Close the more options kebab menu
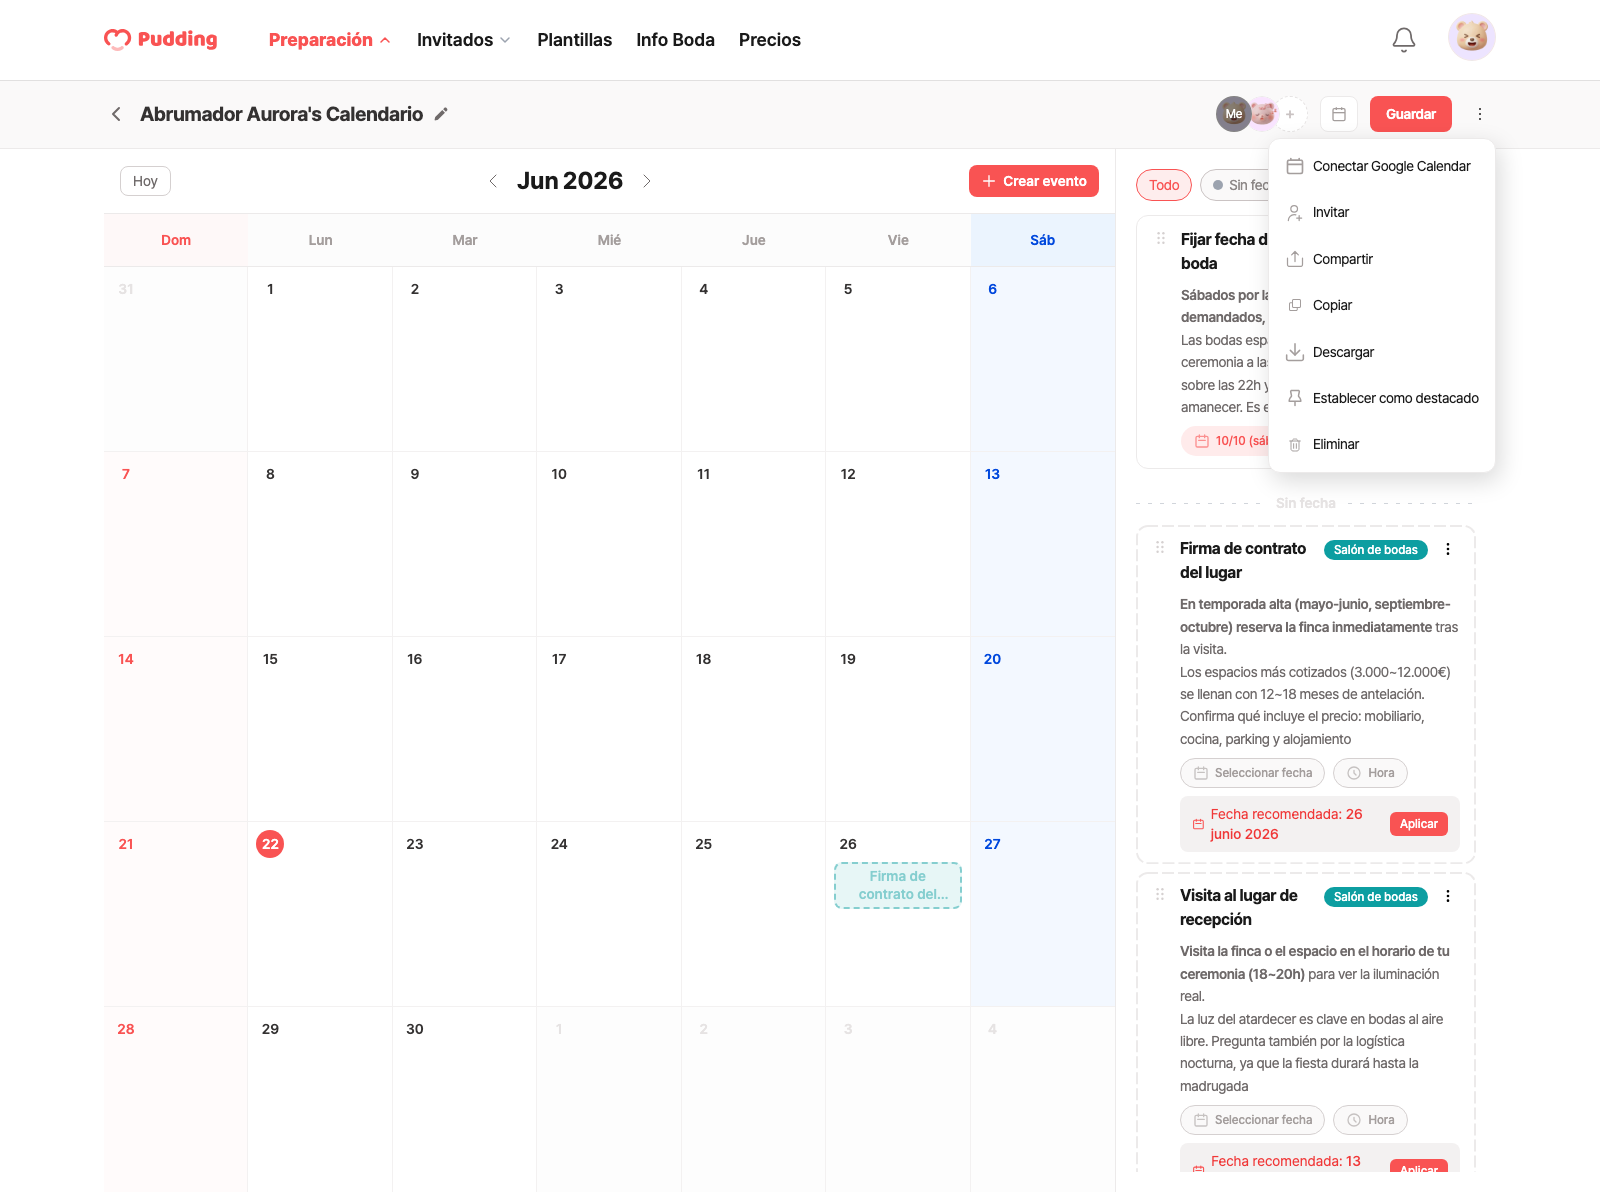Screen dimensions: 1600x1200 pyautogui.click(x=1480, y=114)
